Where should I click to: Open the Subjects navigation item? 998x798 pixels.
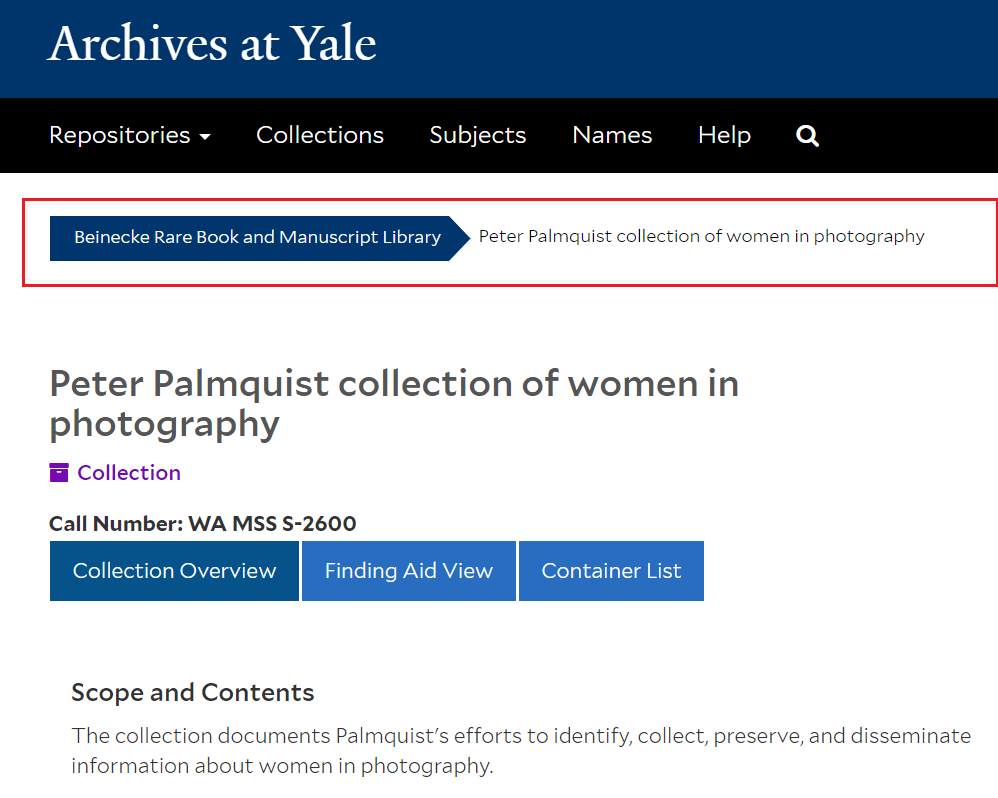point(477,135)
